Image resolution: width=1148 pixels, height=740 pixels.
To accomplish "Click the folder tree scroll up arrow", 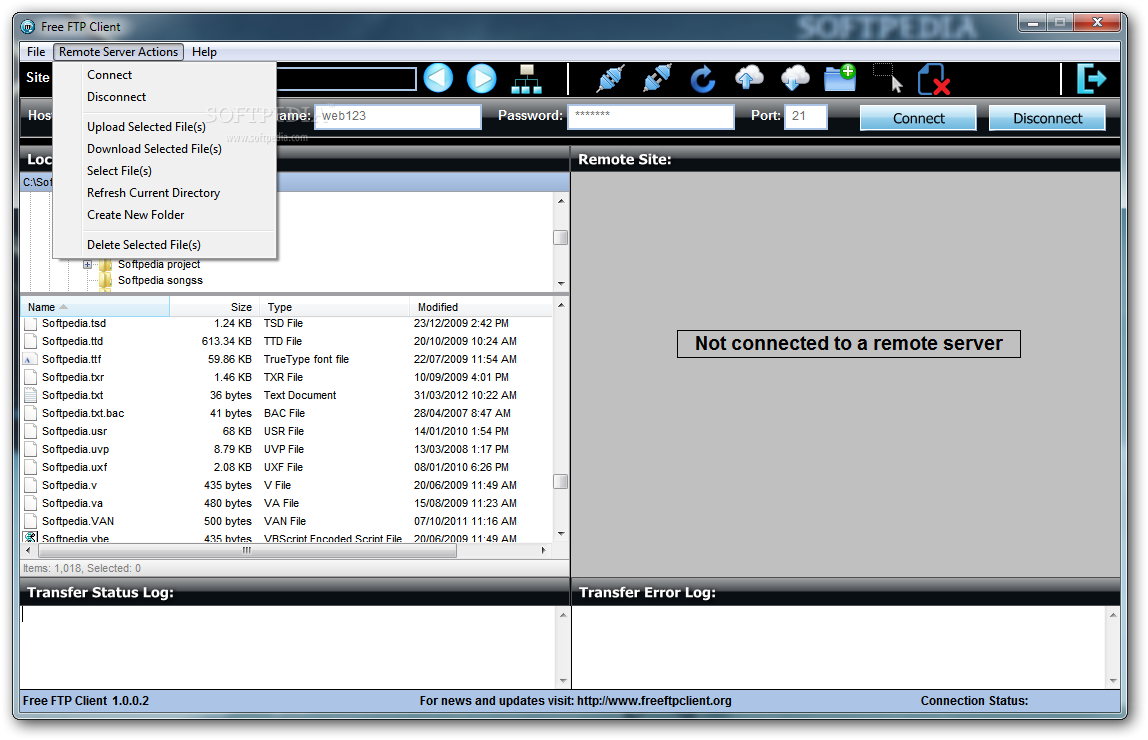I will click(x=561, y=201).
